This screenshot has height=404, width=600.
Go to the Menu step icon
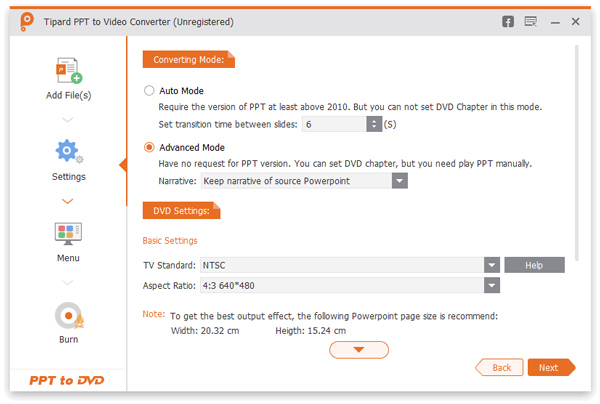point(68,233)
